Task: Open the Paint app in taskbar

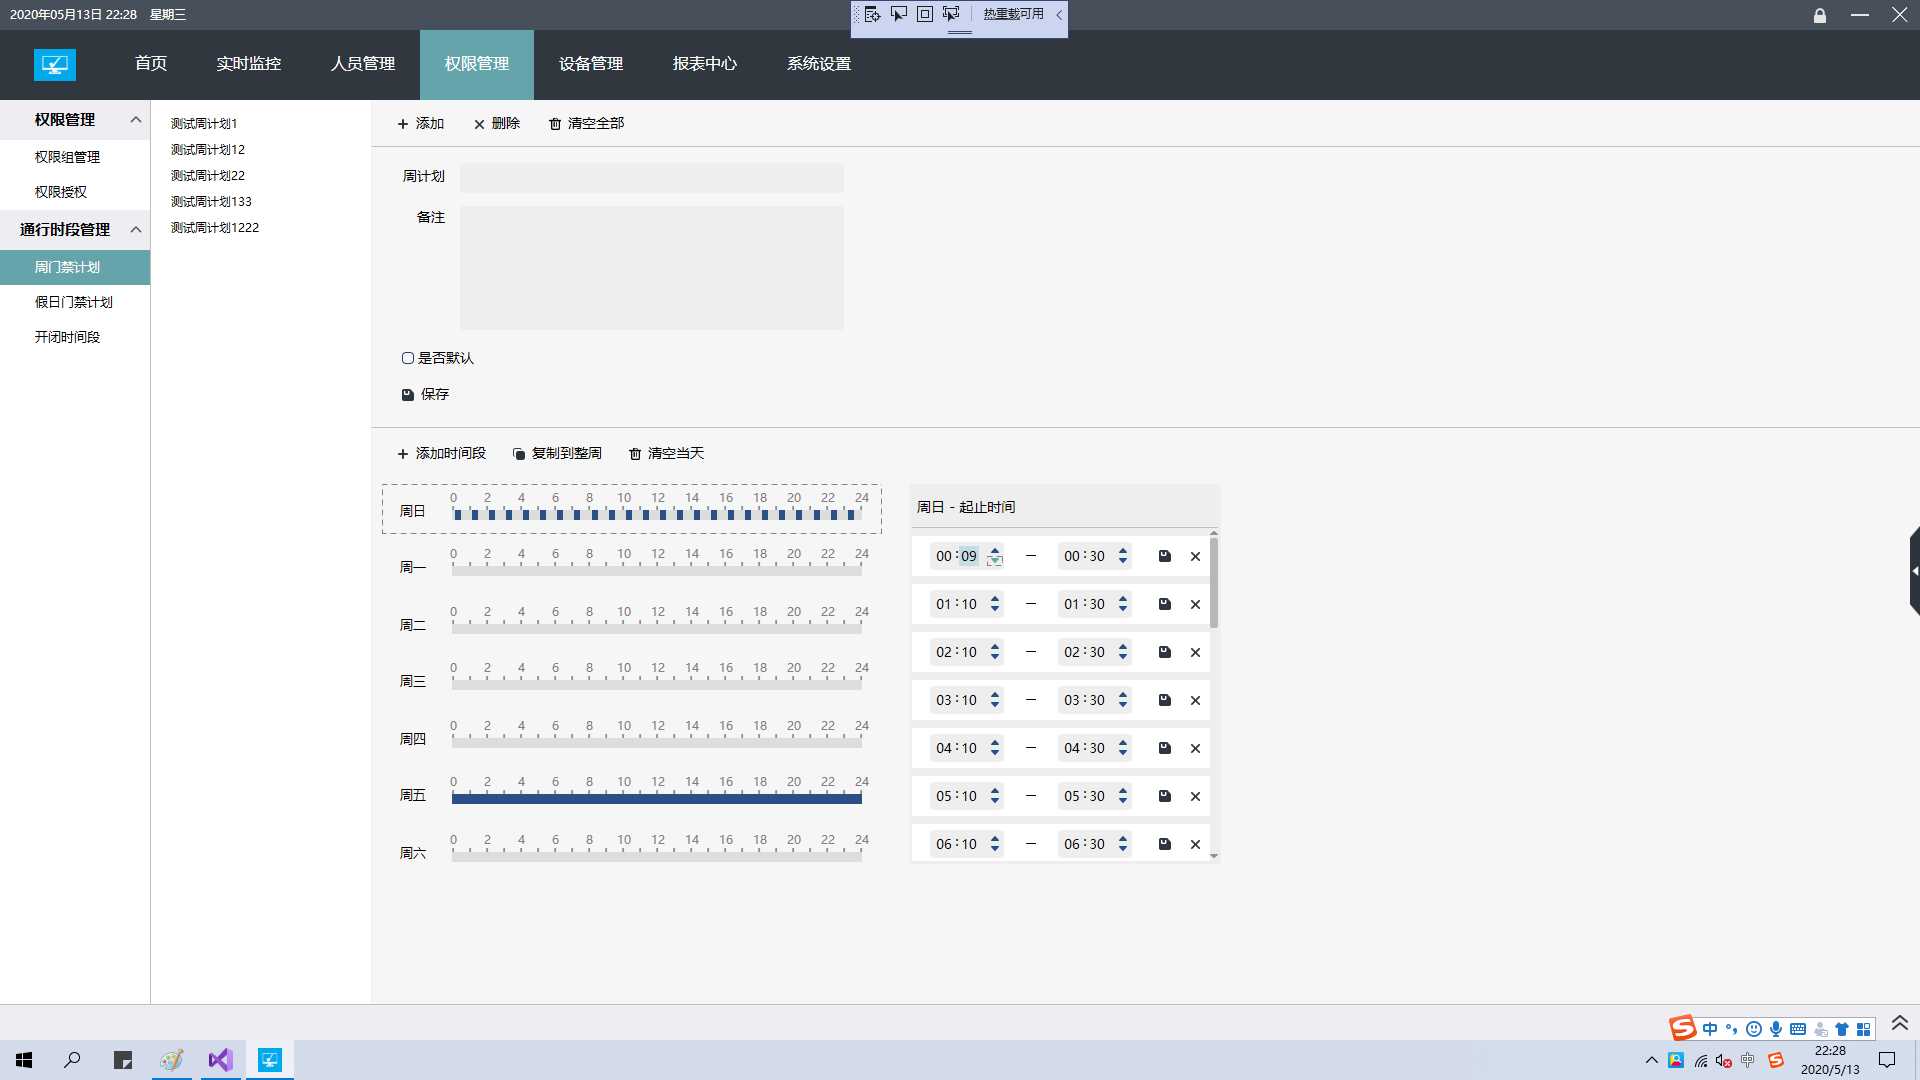Action: click(171, 1060)
